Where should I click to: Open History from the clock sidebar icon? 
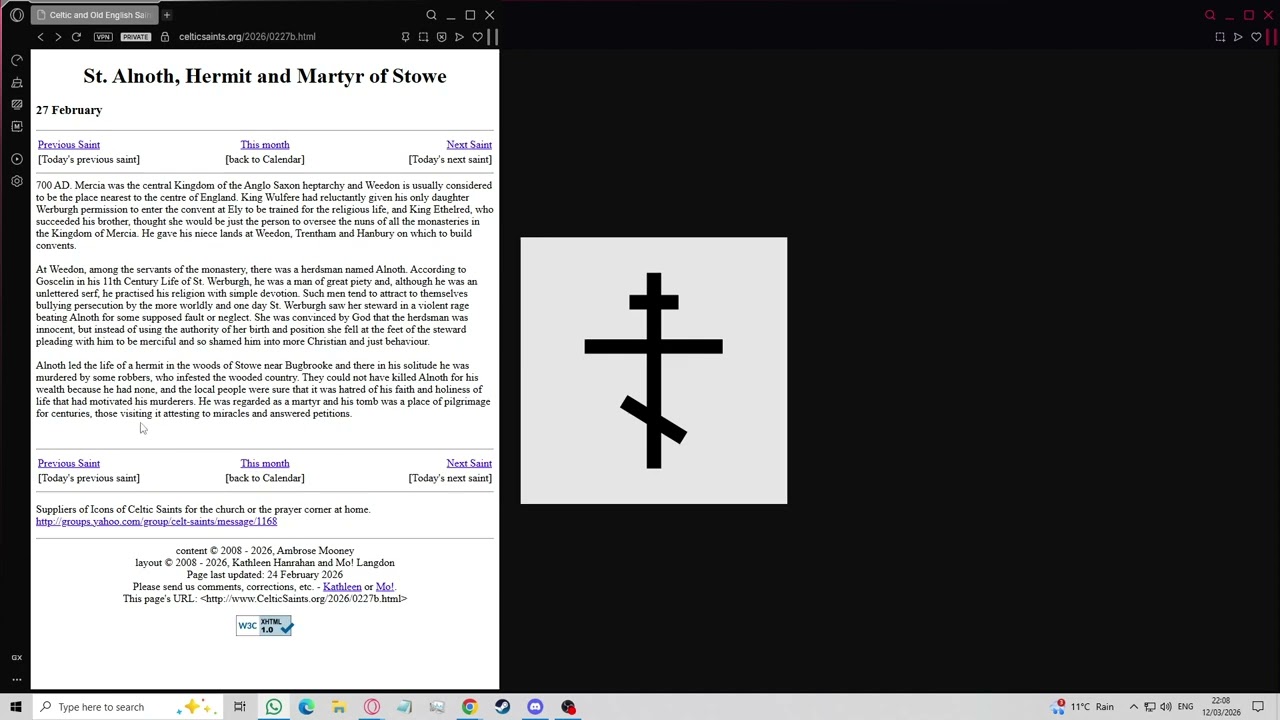click(17, 159)
